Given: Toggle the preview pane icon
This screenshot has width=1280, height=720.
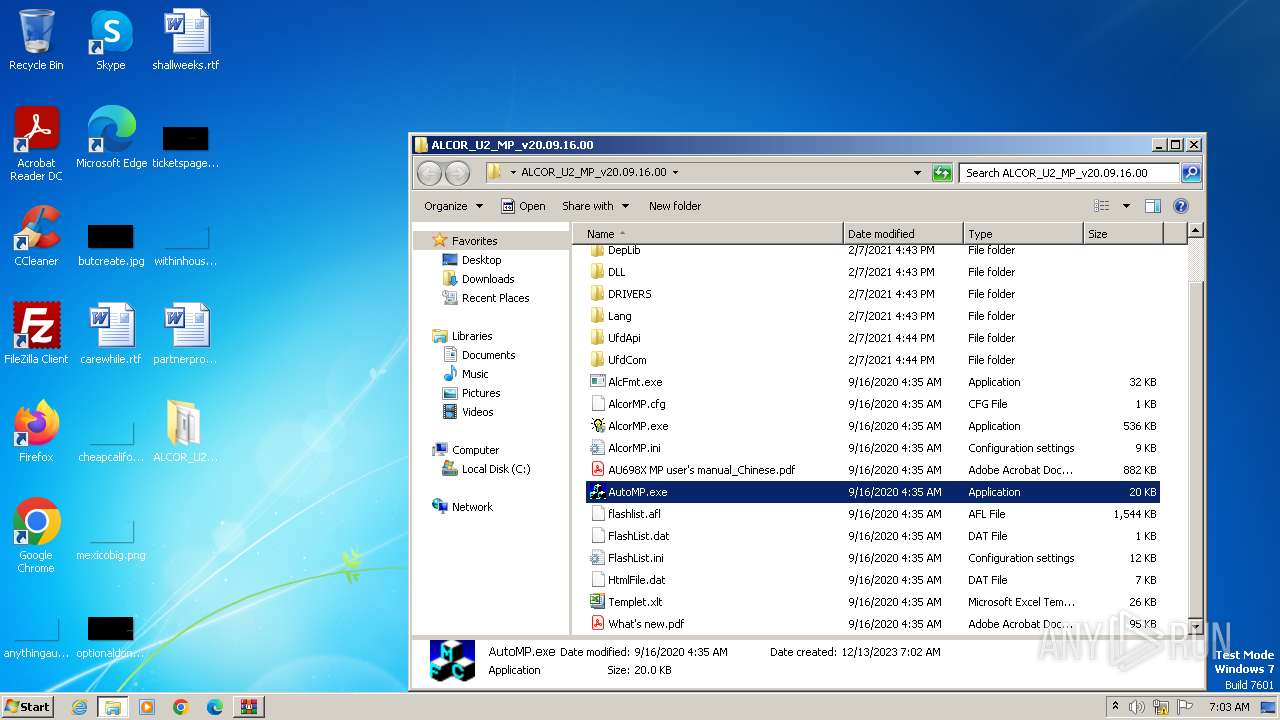Looking at the screenshot, I should [x=1153, y=206].
